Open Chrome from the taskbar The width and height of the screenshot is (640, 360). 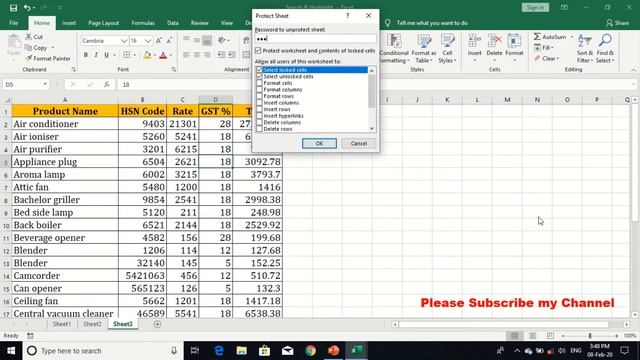pos(311,351)
